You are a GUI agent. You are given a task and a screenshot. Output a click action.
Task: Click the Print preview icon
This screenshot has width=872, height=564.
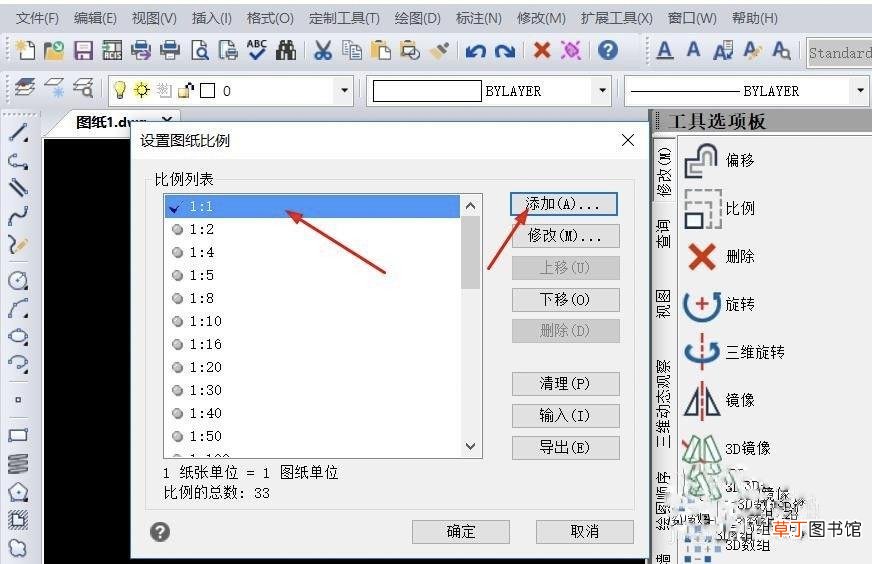[200, 51]
